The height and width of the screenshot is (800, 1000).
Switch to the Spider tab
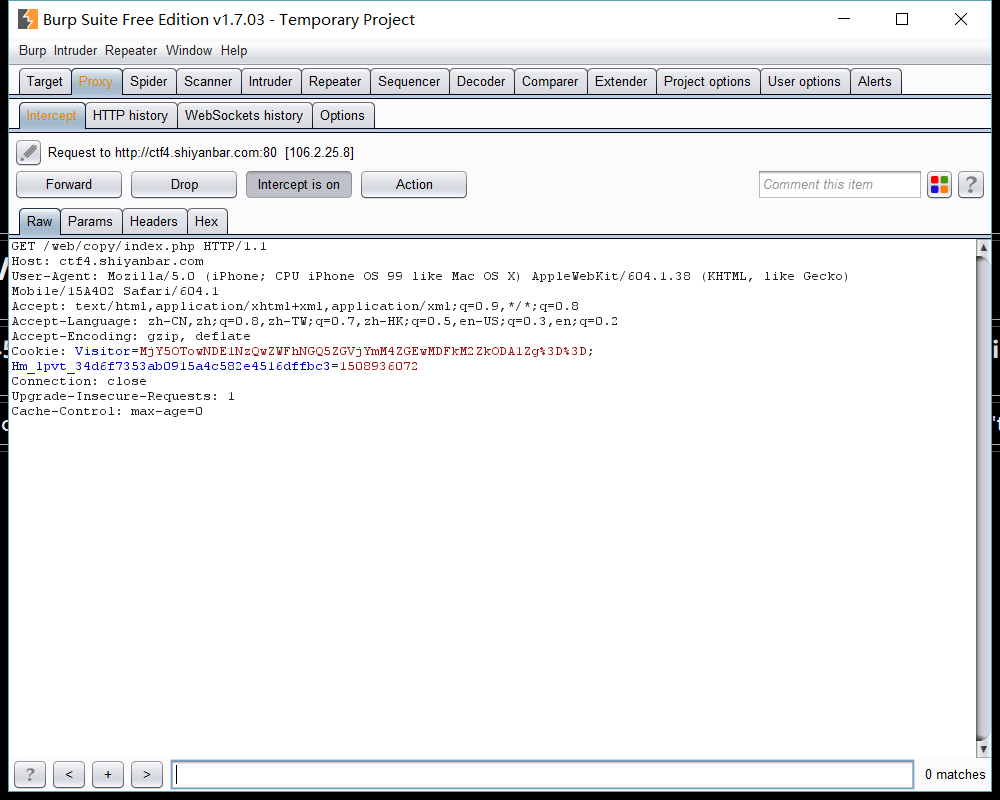149,82
